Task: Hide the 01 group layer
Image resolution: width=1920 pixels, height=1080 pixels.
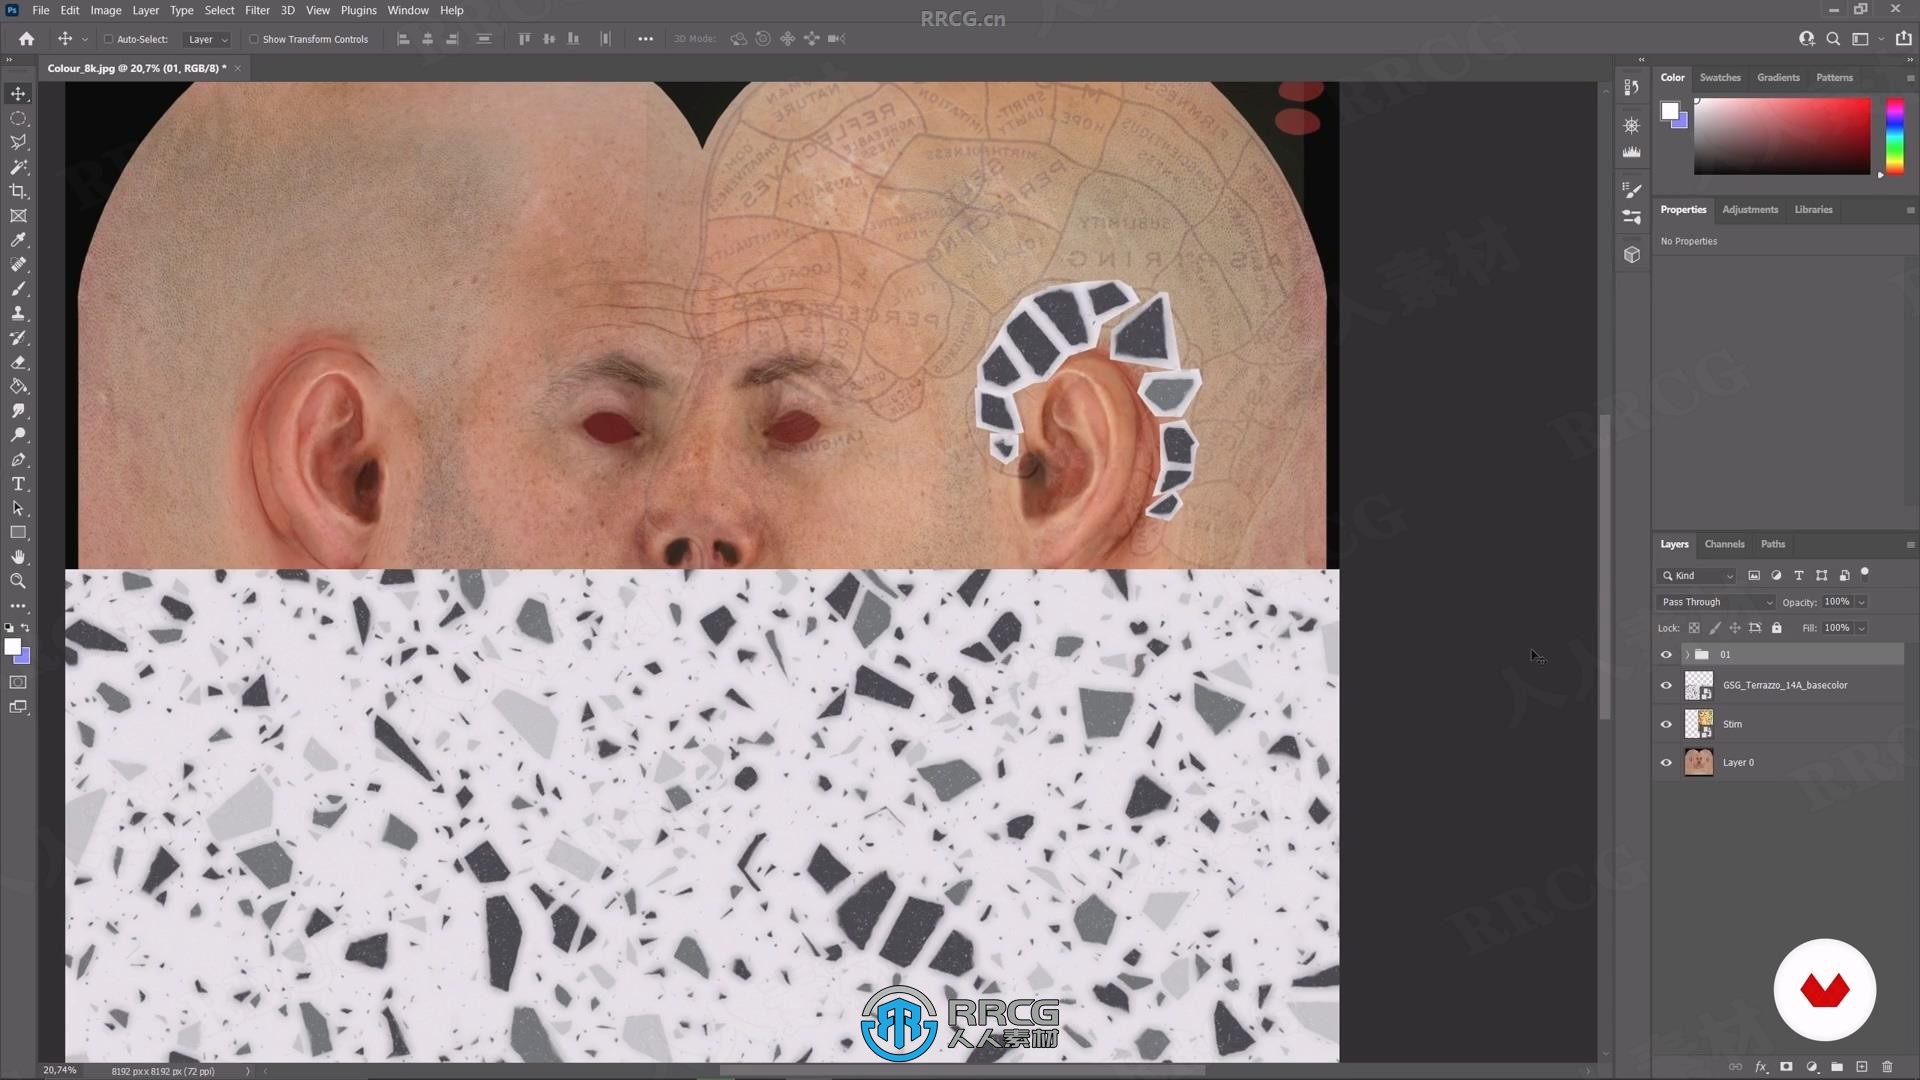Action: tap(1666, 655)
